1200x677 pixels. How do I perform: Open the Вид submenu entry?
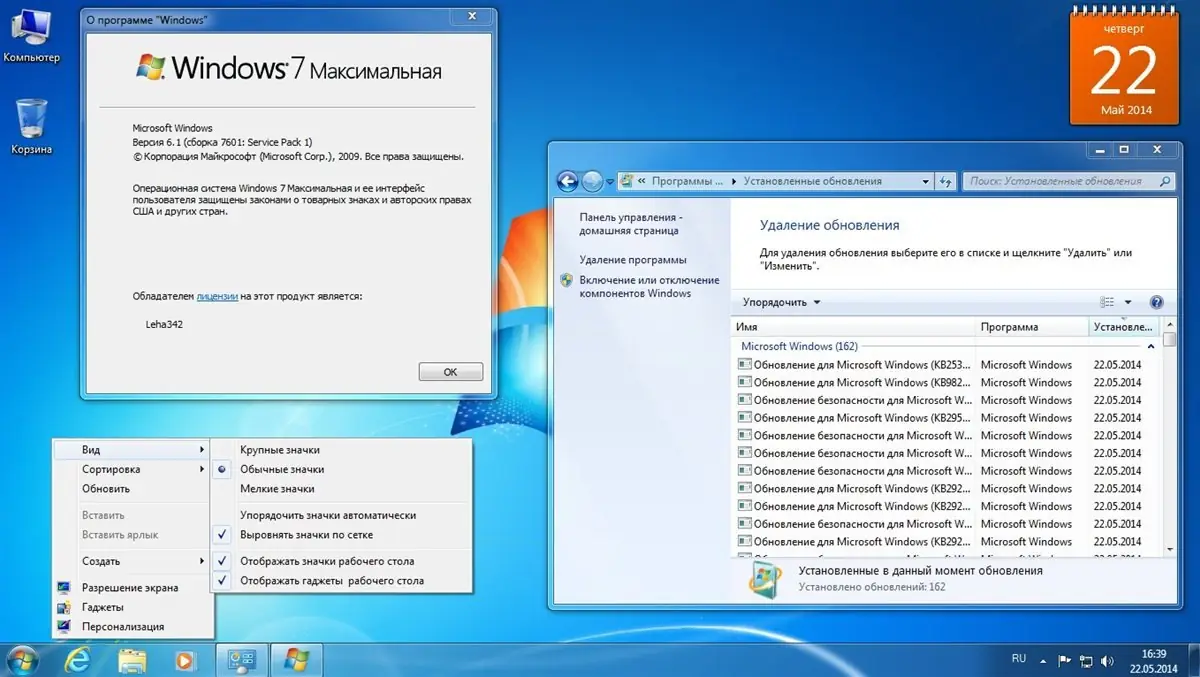tap(132, 450)
